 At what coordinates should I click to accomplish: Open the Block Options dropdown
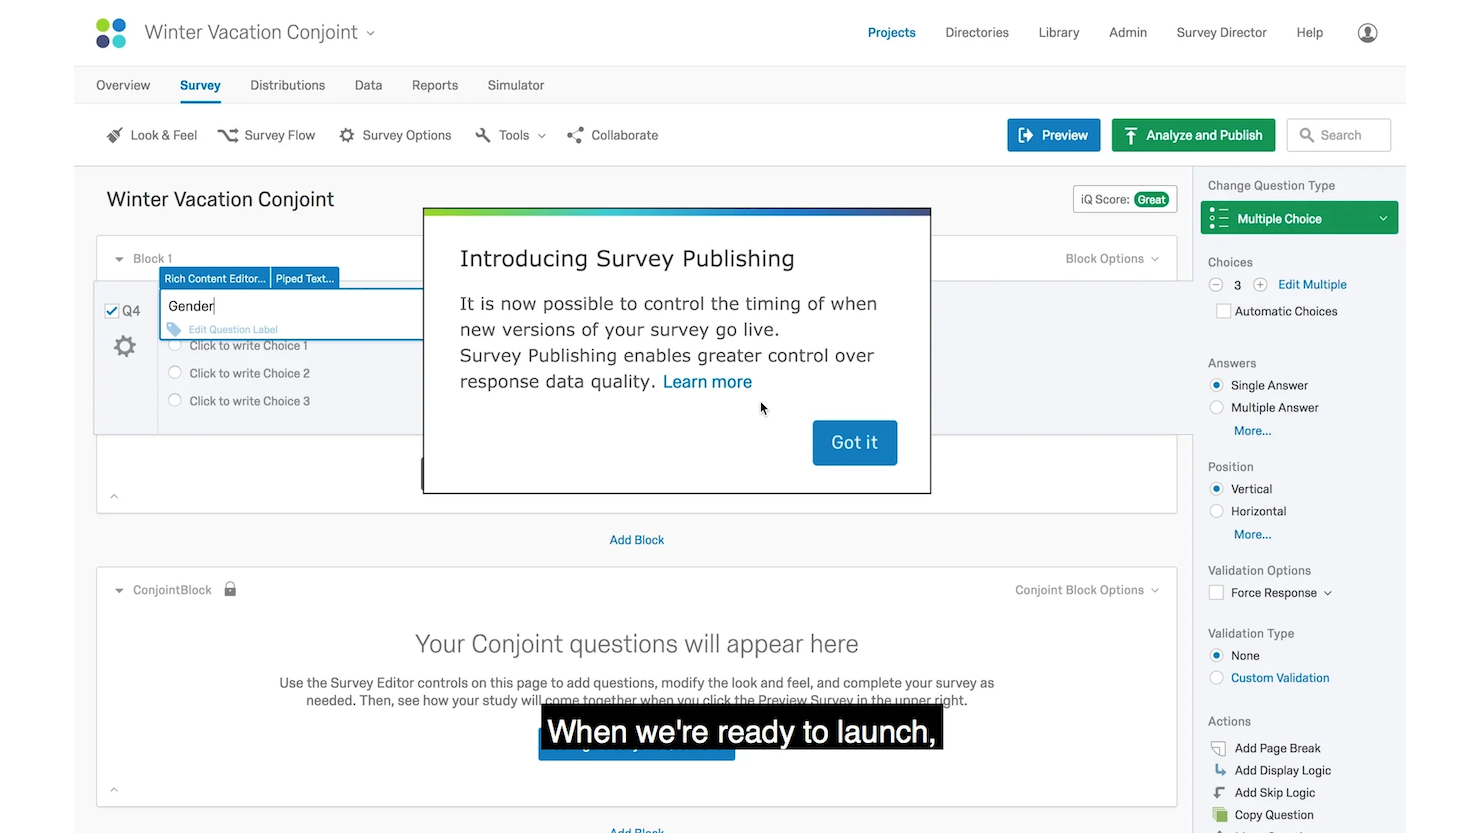click(1111, 258)
